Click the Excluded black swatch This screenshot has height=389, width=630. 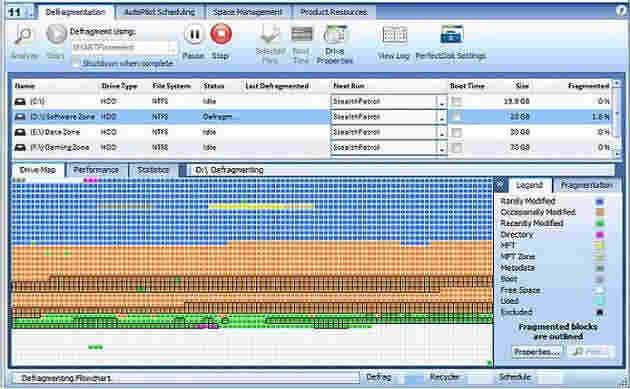click(599, 312)
